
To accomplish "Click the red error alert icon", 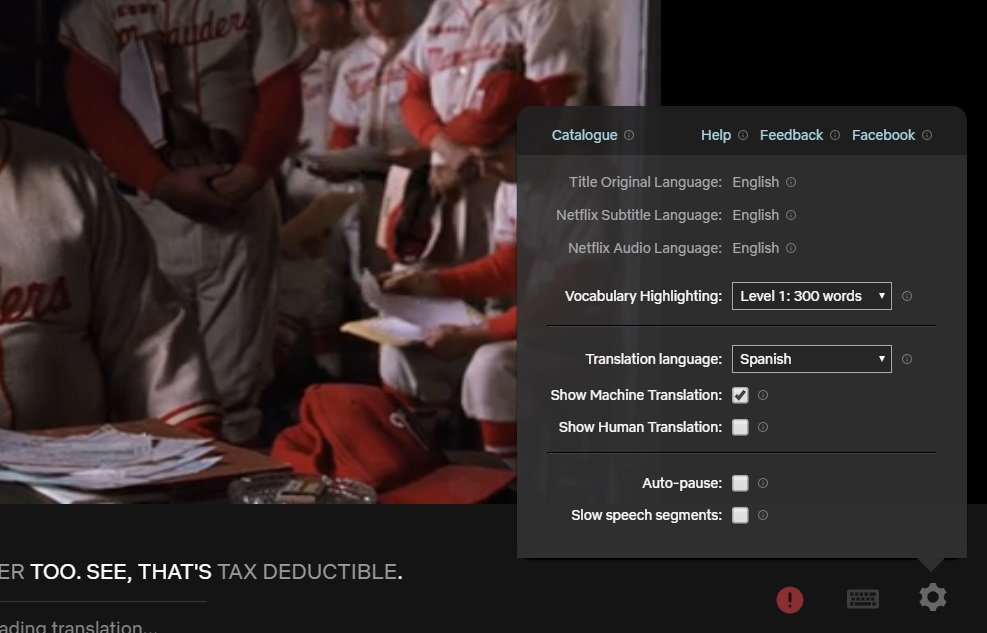I will click(790, 599).
